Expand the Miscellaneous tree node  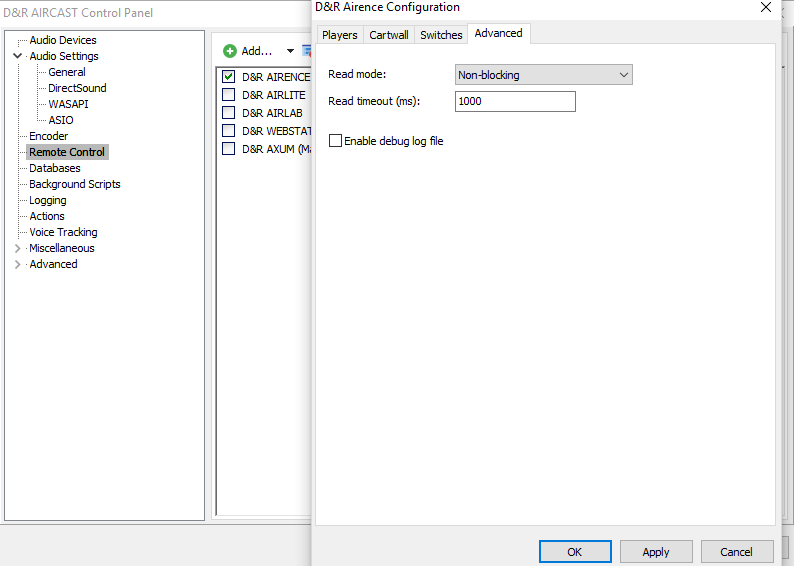[17, 248]
